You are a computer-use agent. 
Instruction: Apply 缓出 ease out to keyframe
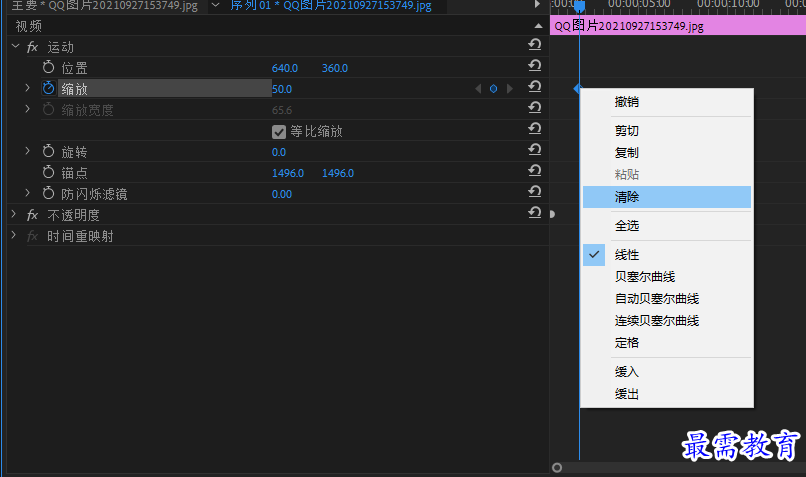coord(667,394)
